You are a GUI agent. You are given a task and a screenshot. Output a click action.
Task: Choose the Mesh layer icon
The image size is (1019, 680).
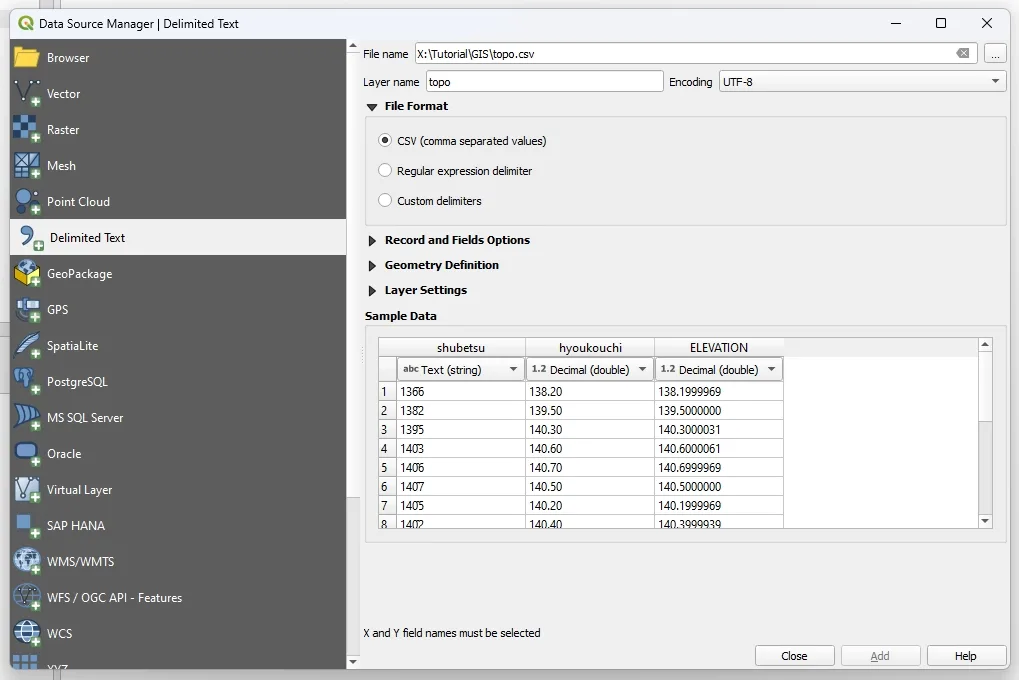(27, 166)
